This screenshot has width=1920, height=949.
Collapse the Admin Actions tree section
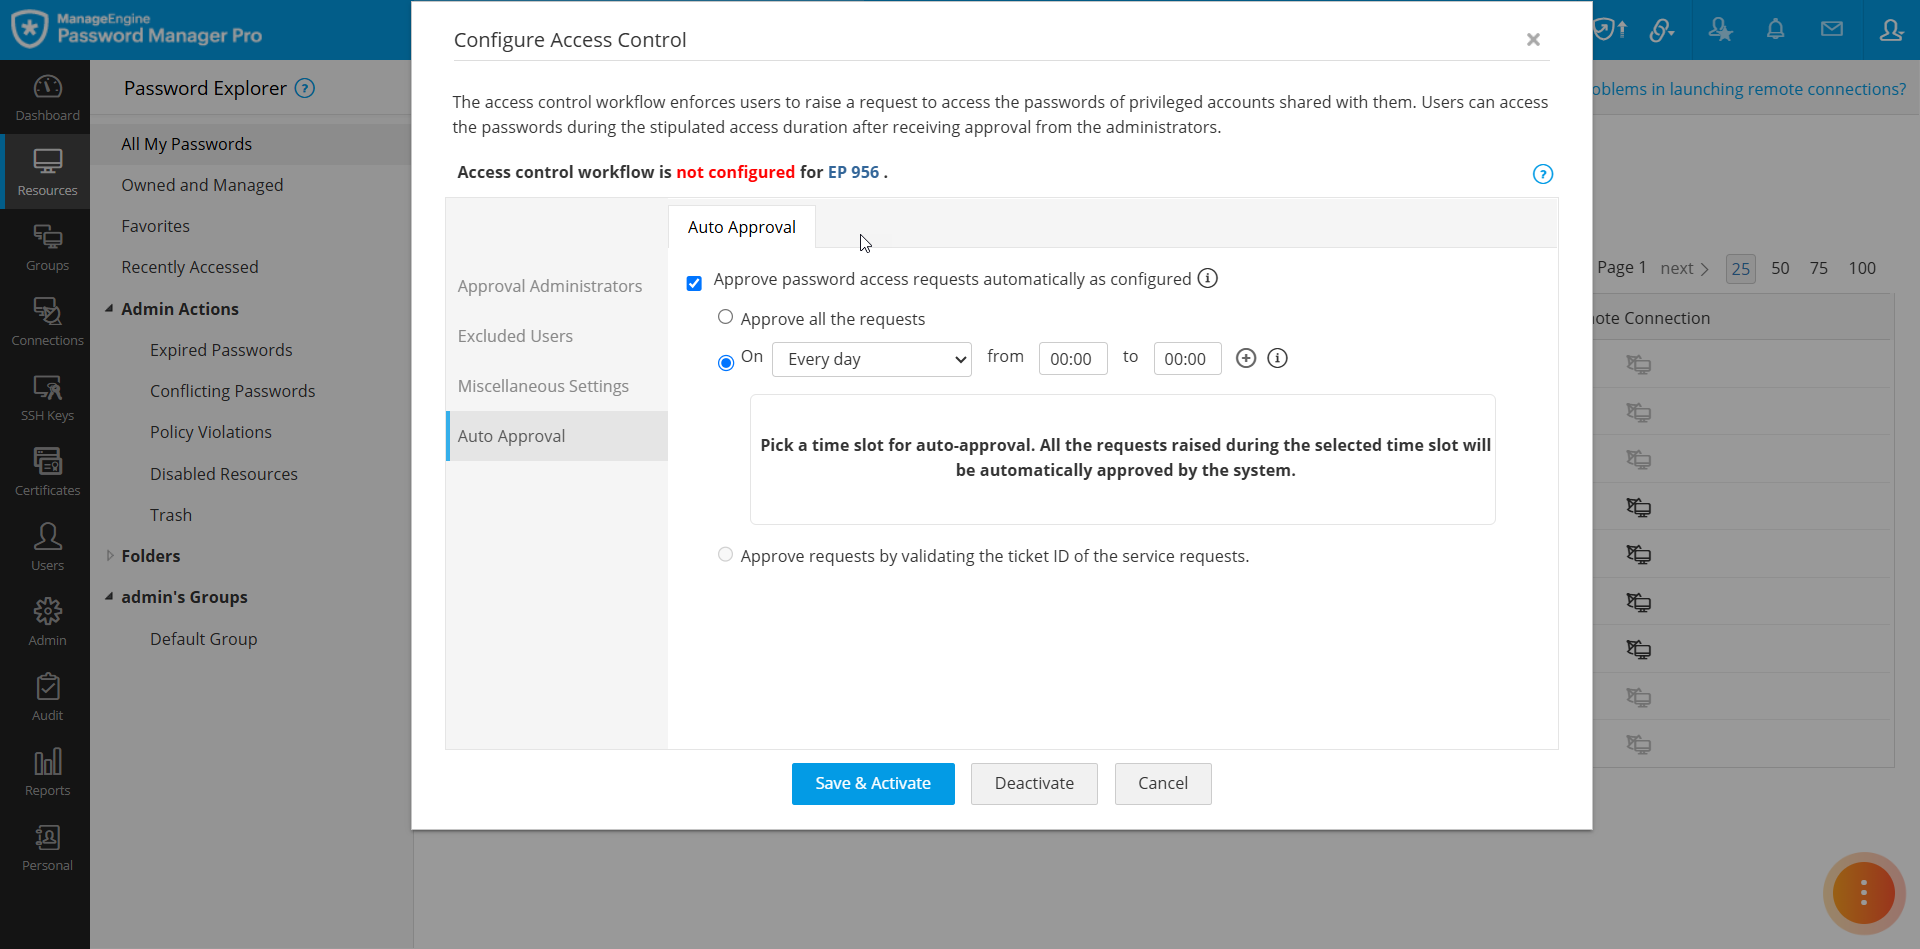(x=110, y=308)
